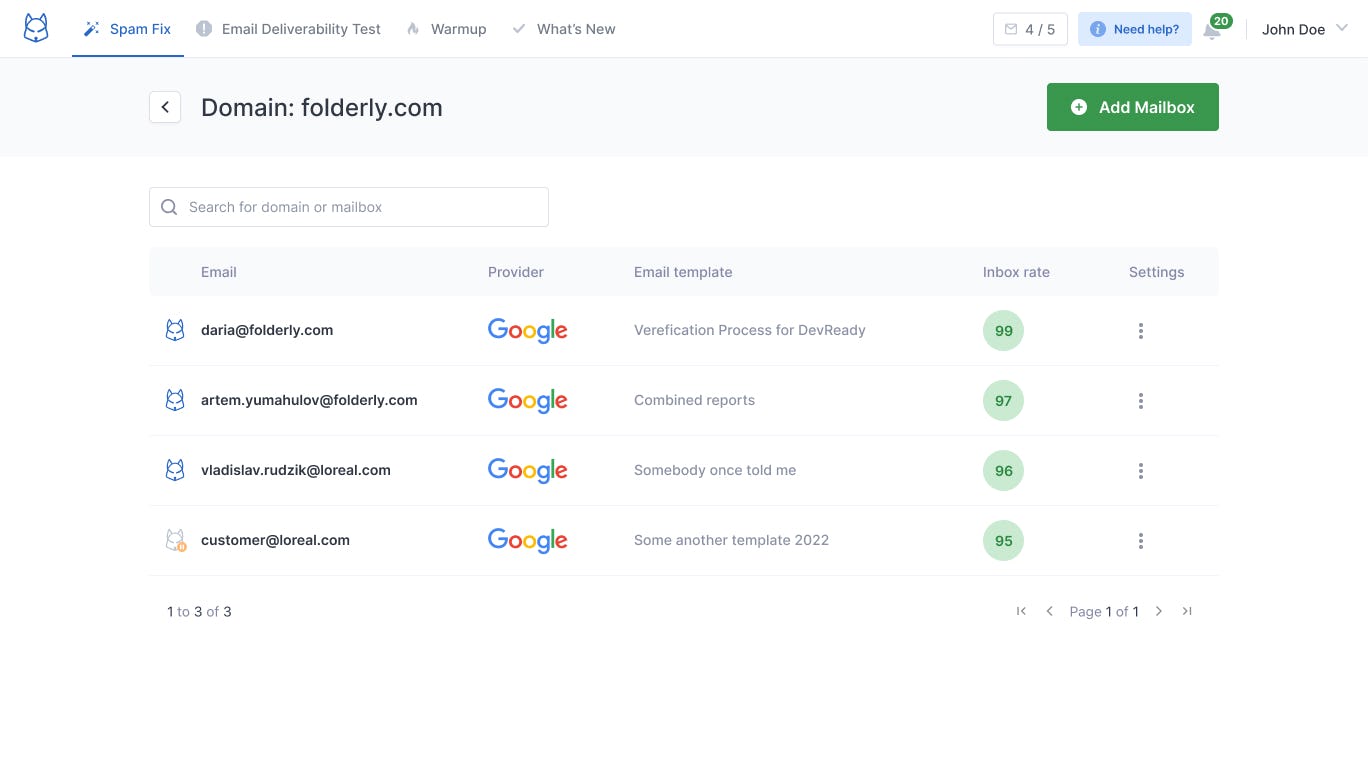Viewport: 1368px width, 760px height.
Task: Open the What's New section
Action: point(563,29)
